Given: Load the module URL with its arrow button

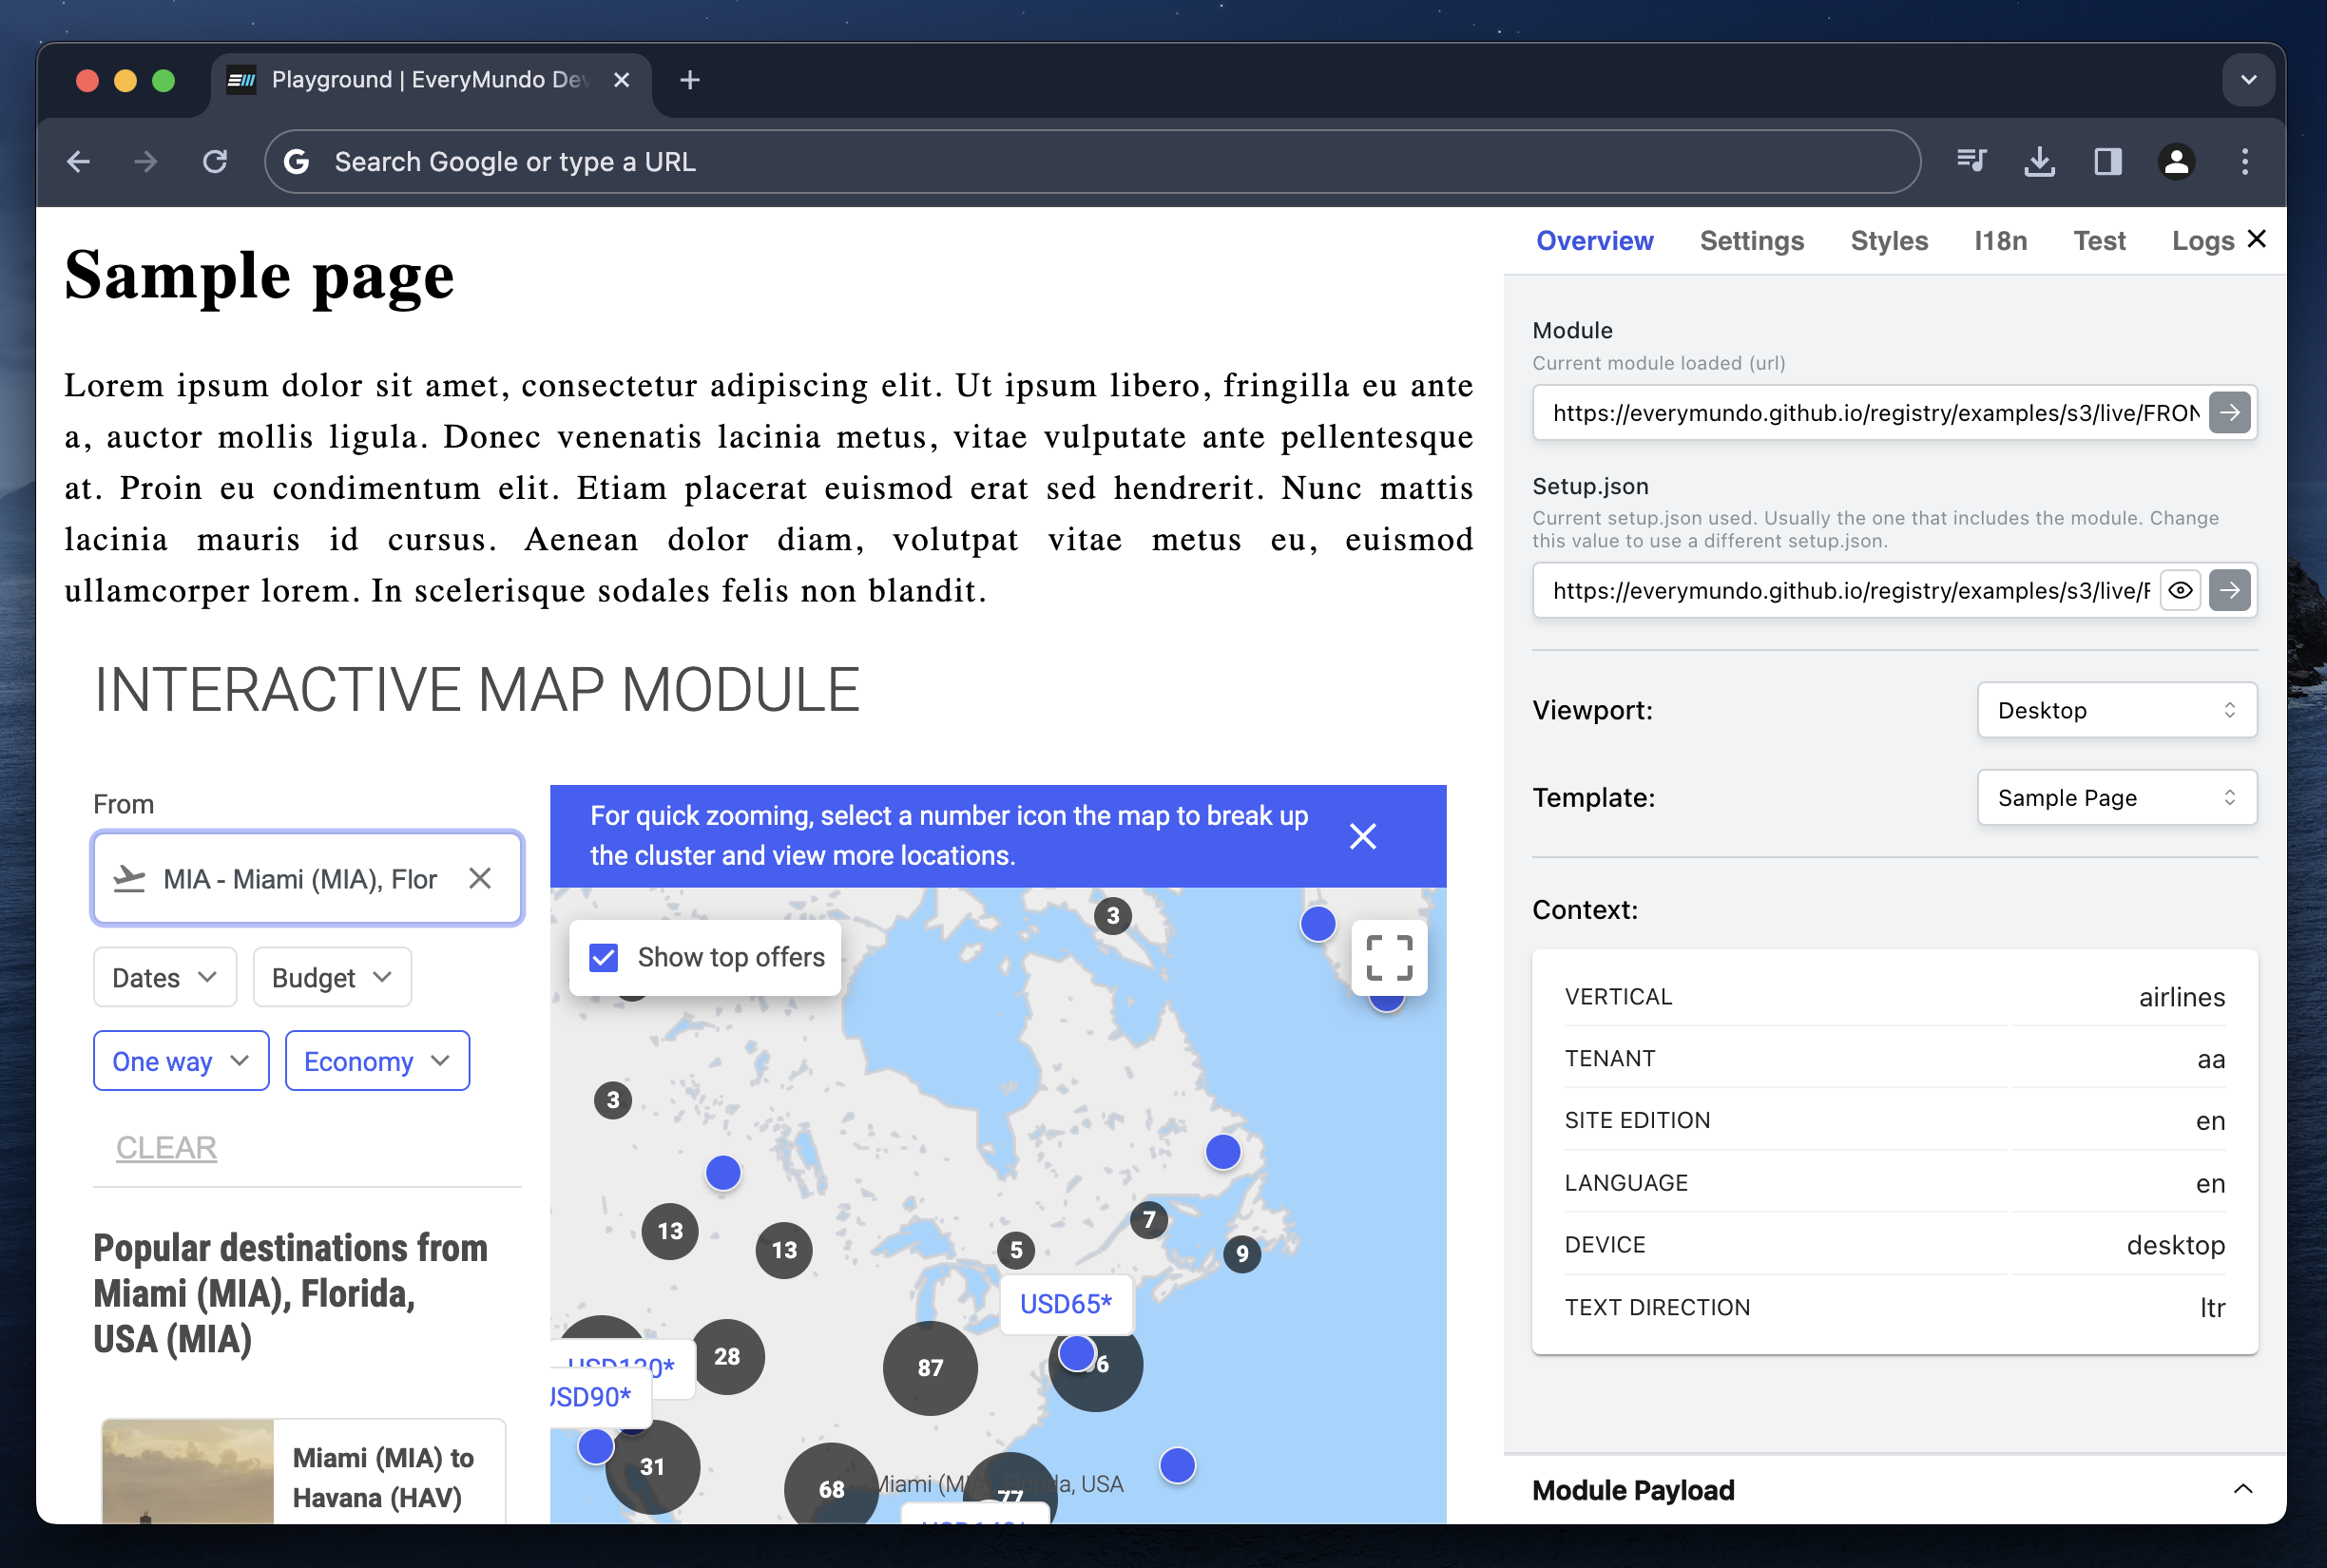Looking at the screenshot, I should (x=2229, y=412).
